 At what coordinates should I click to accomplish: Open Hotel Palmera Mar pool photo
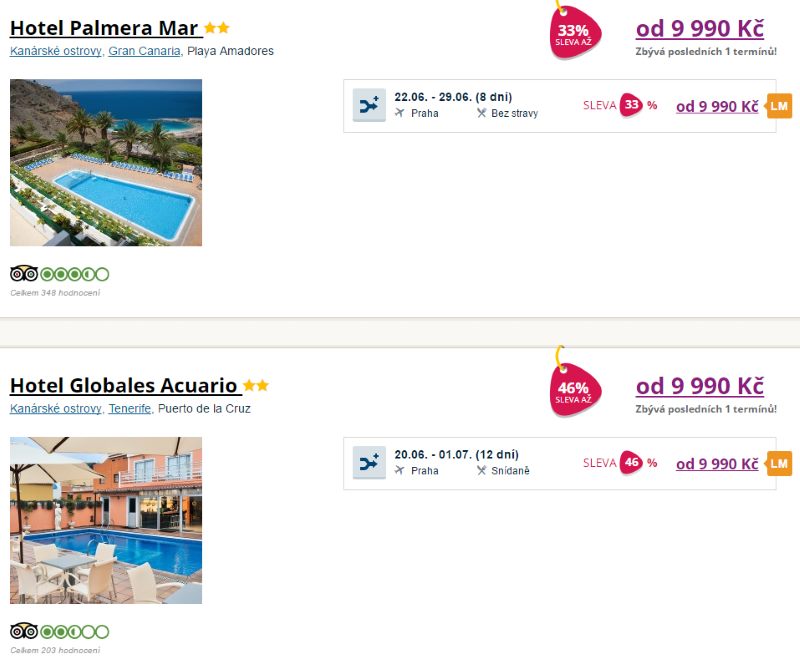[106, 162]
